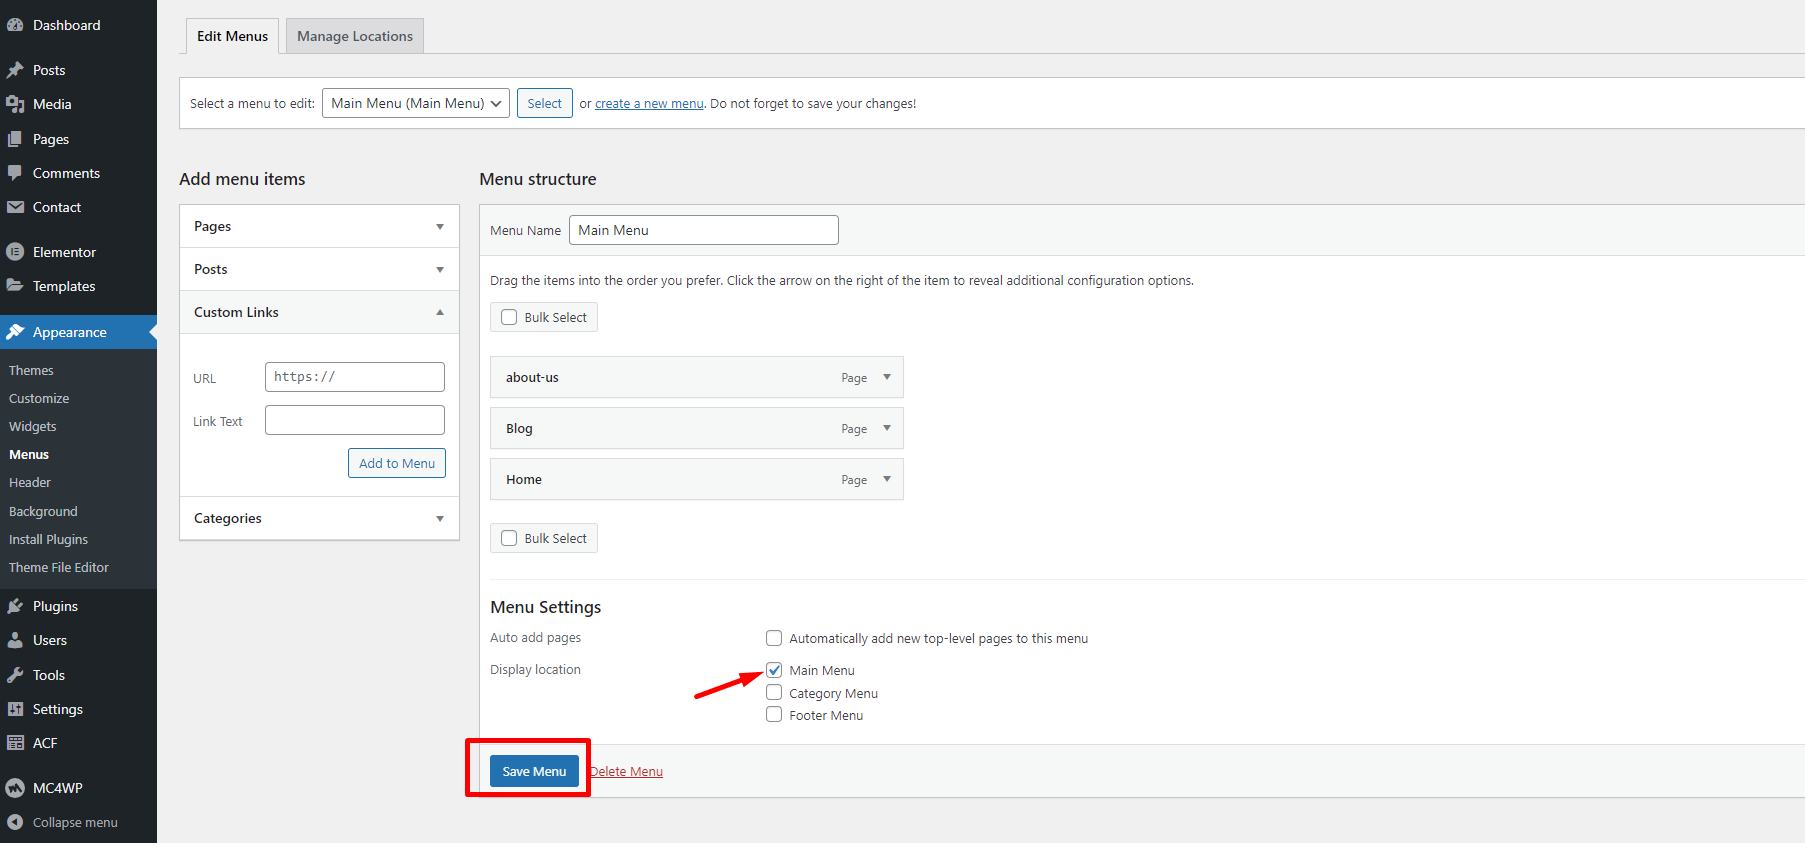Uncheck the Main Menu display location
This screenshot has height=843, width=1805.
pos(774,670)
